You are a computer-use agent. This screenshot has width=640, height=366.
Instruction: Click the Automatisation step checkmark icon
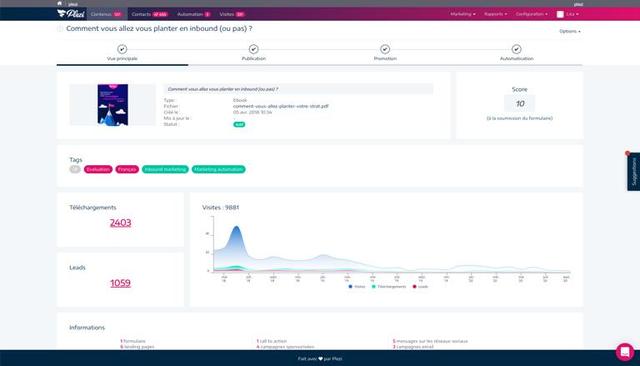[x=516, y=49]
